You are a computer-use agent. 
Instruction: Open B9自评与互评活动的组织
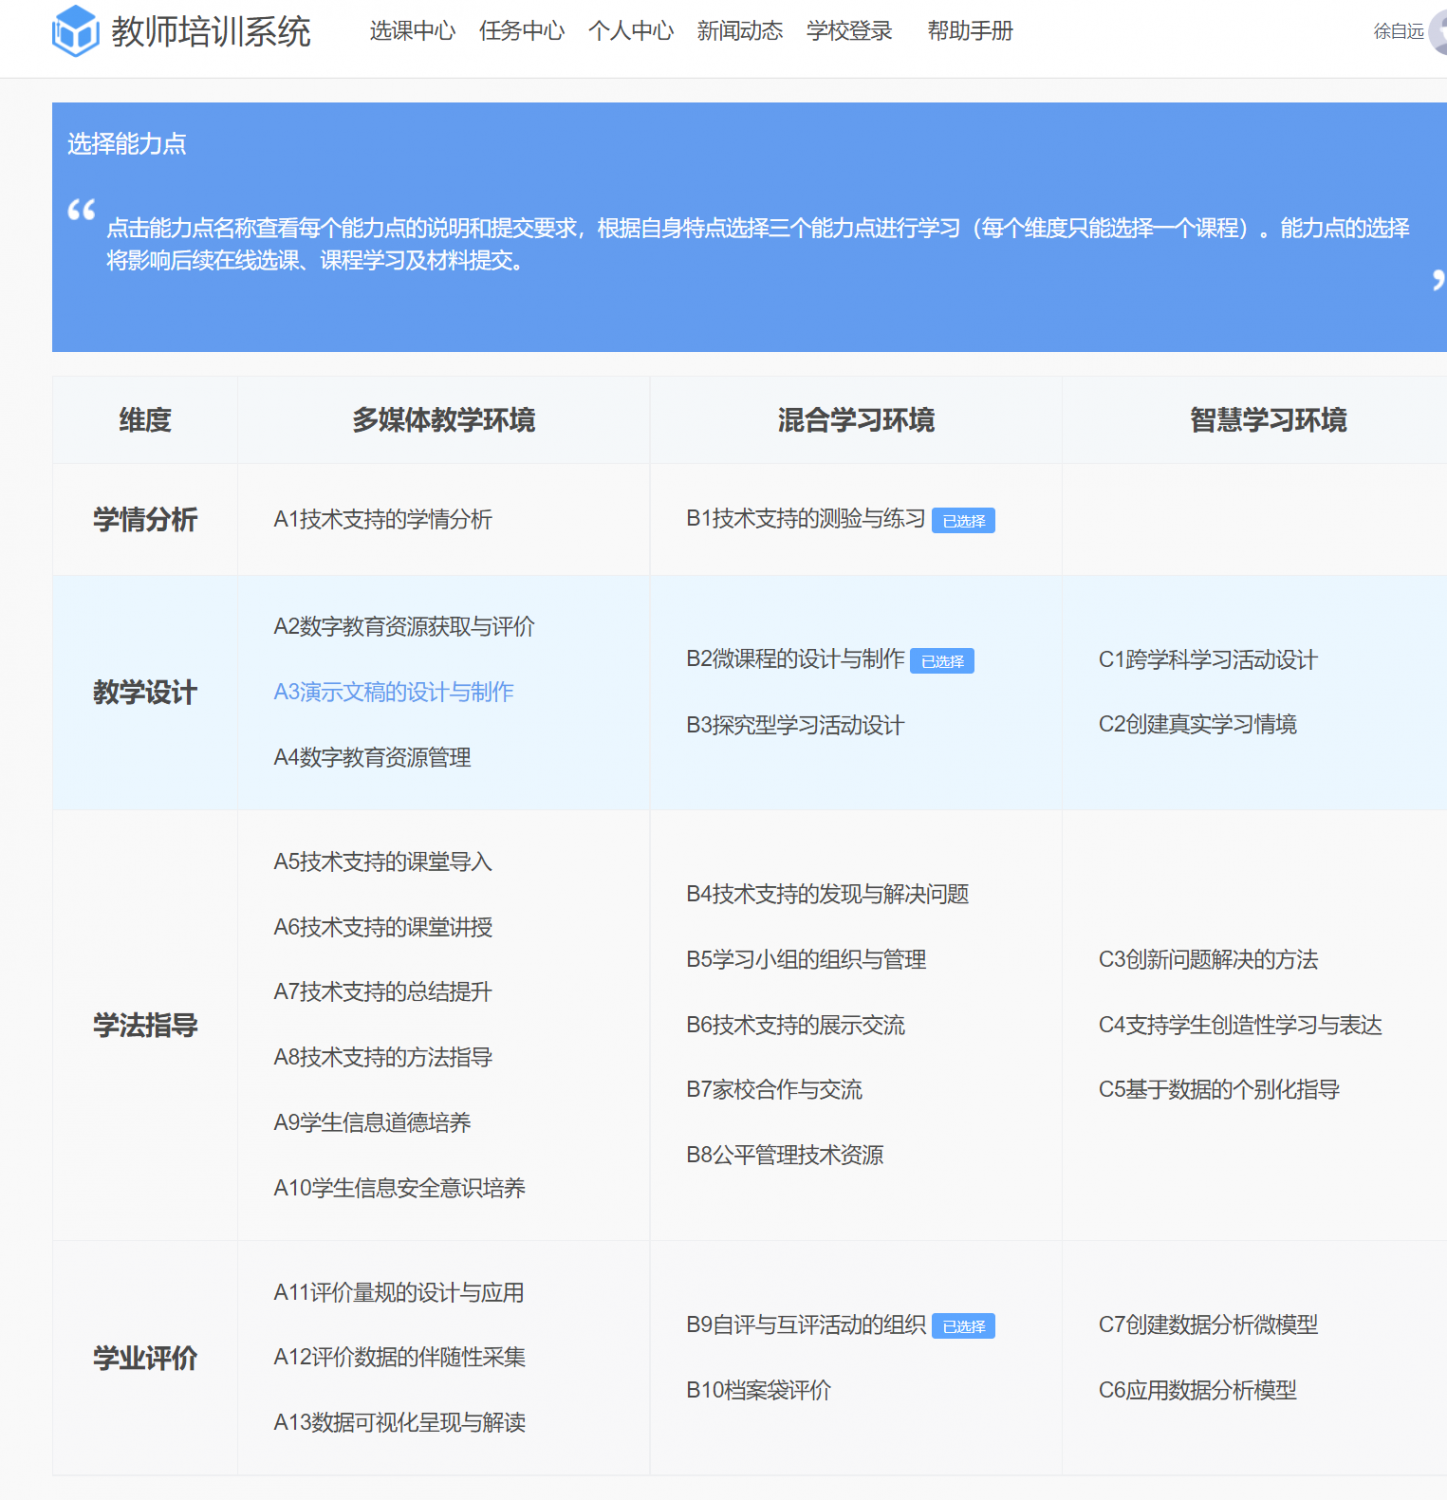806,1324
